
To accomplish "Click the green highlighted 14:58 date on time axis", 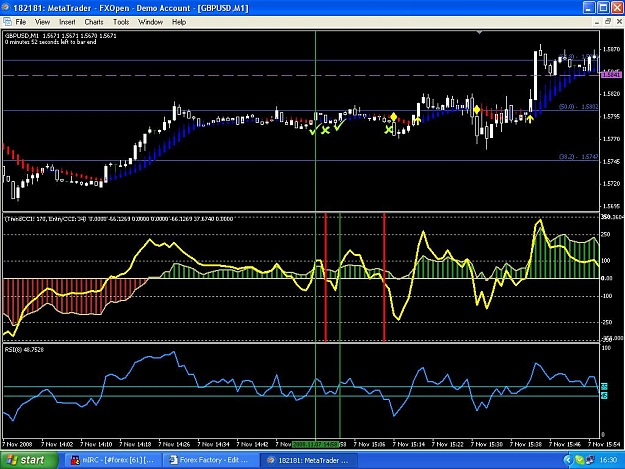I will point(315,444).
